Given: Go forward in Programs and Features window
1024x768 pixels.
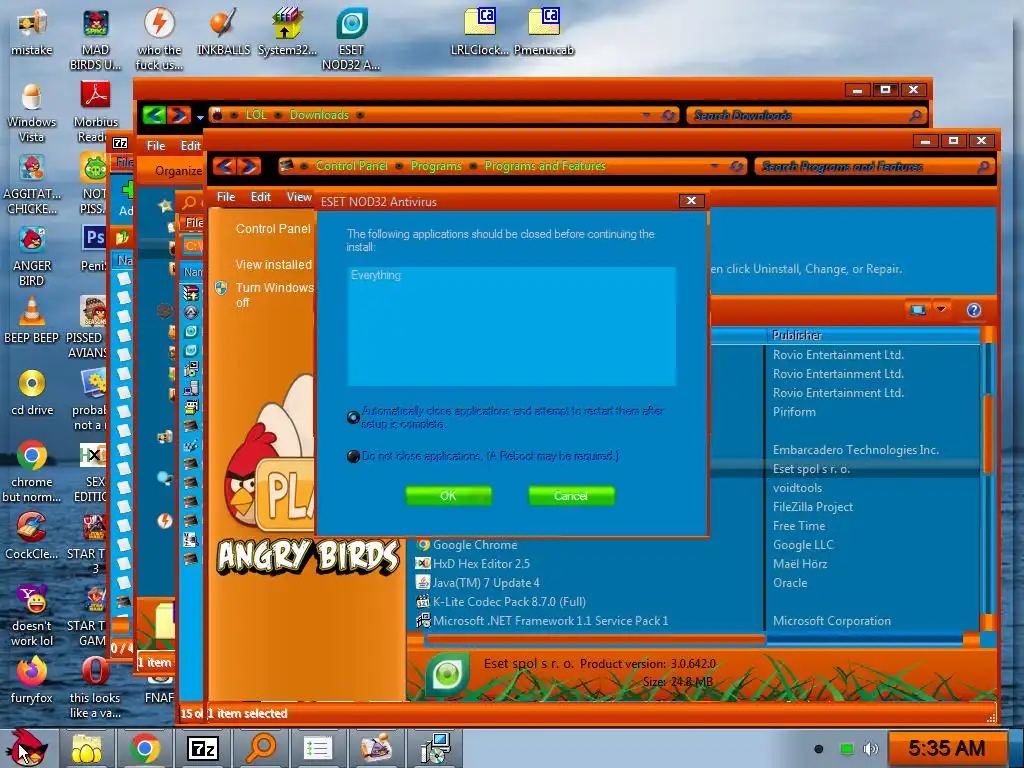Looking at the screenshot, I should click(x=249, y=167).
